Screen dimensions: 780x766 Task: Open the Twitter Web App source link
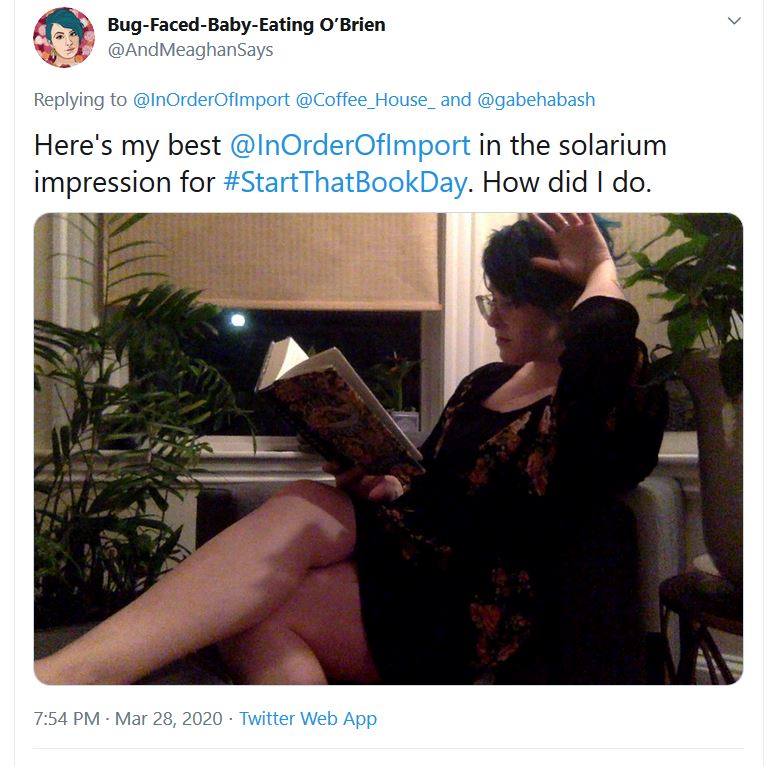pyautogui.click(x=308, y=719)
